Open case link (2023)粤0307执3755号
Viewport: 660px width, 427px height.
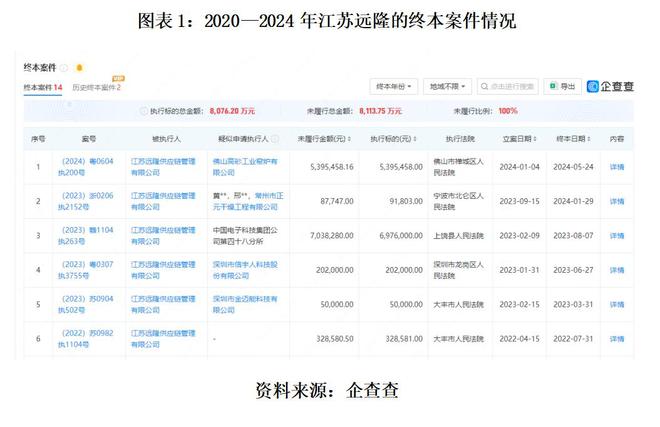(x=86, y=270)
